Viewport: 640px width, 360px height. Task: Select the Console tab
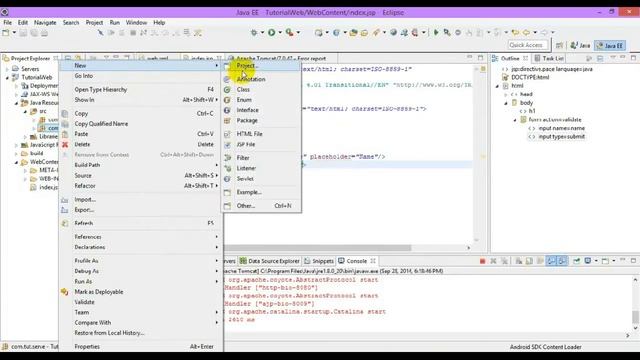(x=357, y=261)
